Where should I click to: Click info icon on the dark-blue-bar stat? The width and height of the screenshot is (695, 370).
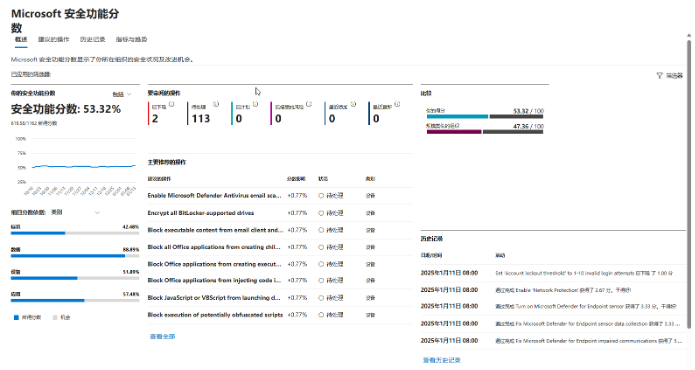[397, 104]
